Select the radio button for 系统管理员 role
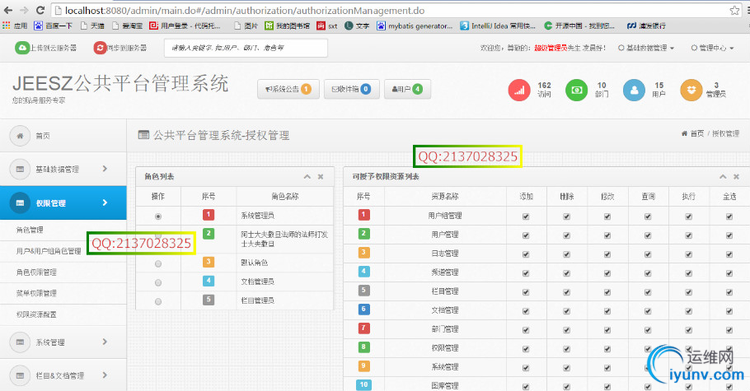Screen dimensions: 750x391 pyautogui.click(x=158, y=216)
